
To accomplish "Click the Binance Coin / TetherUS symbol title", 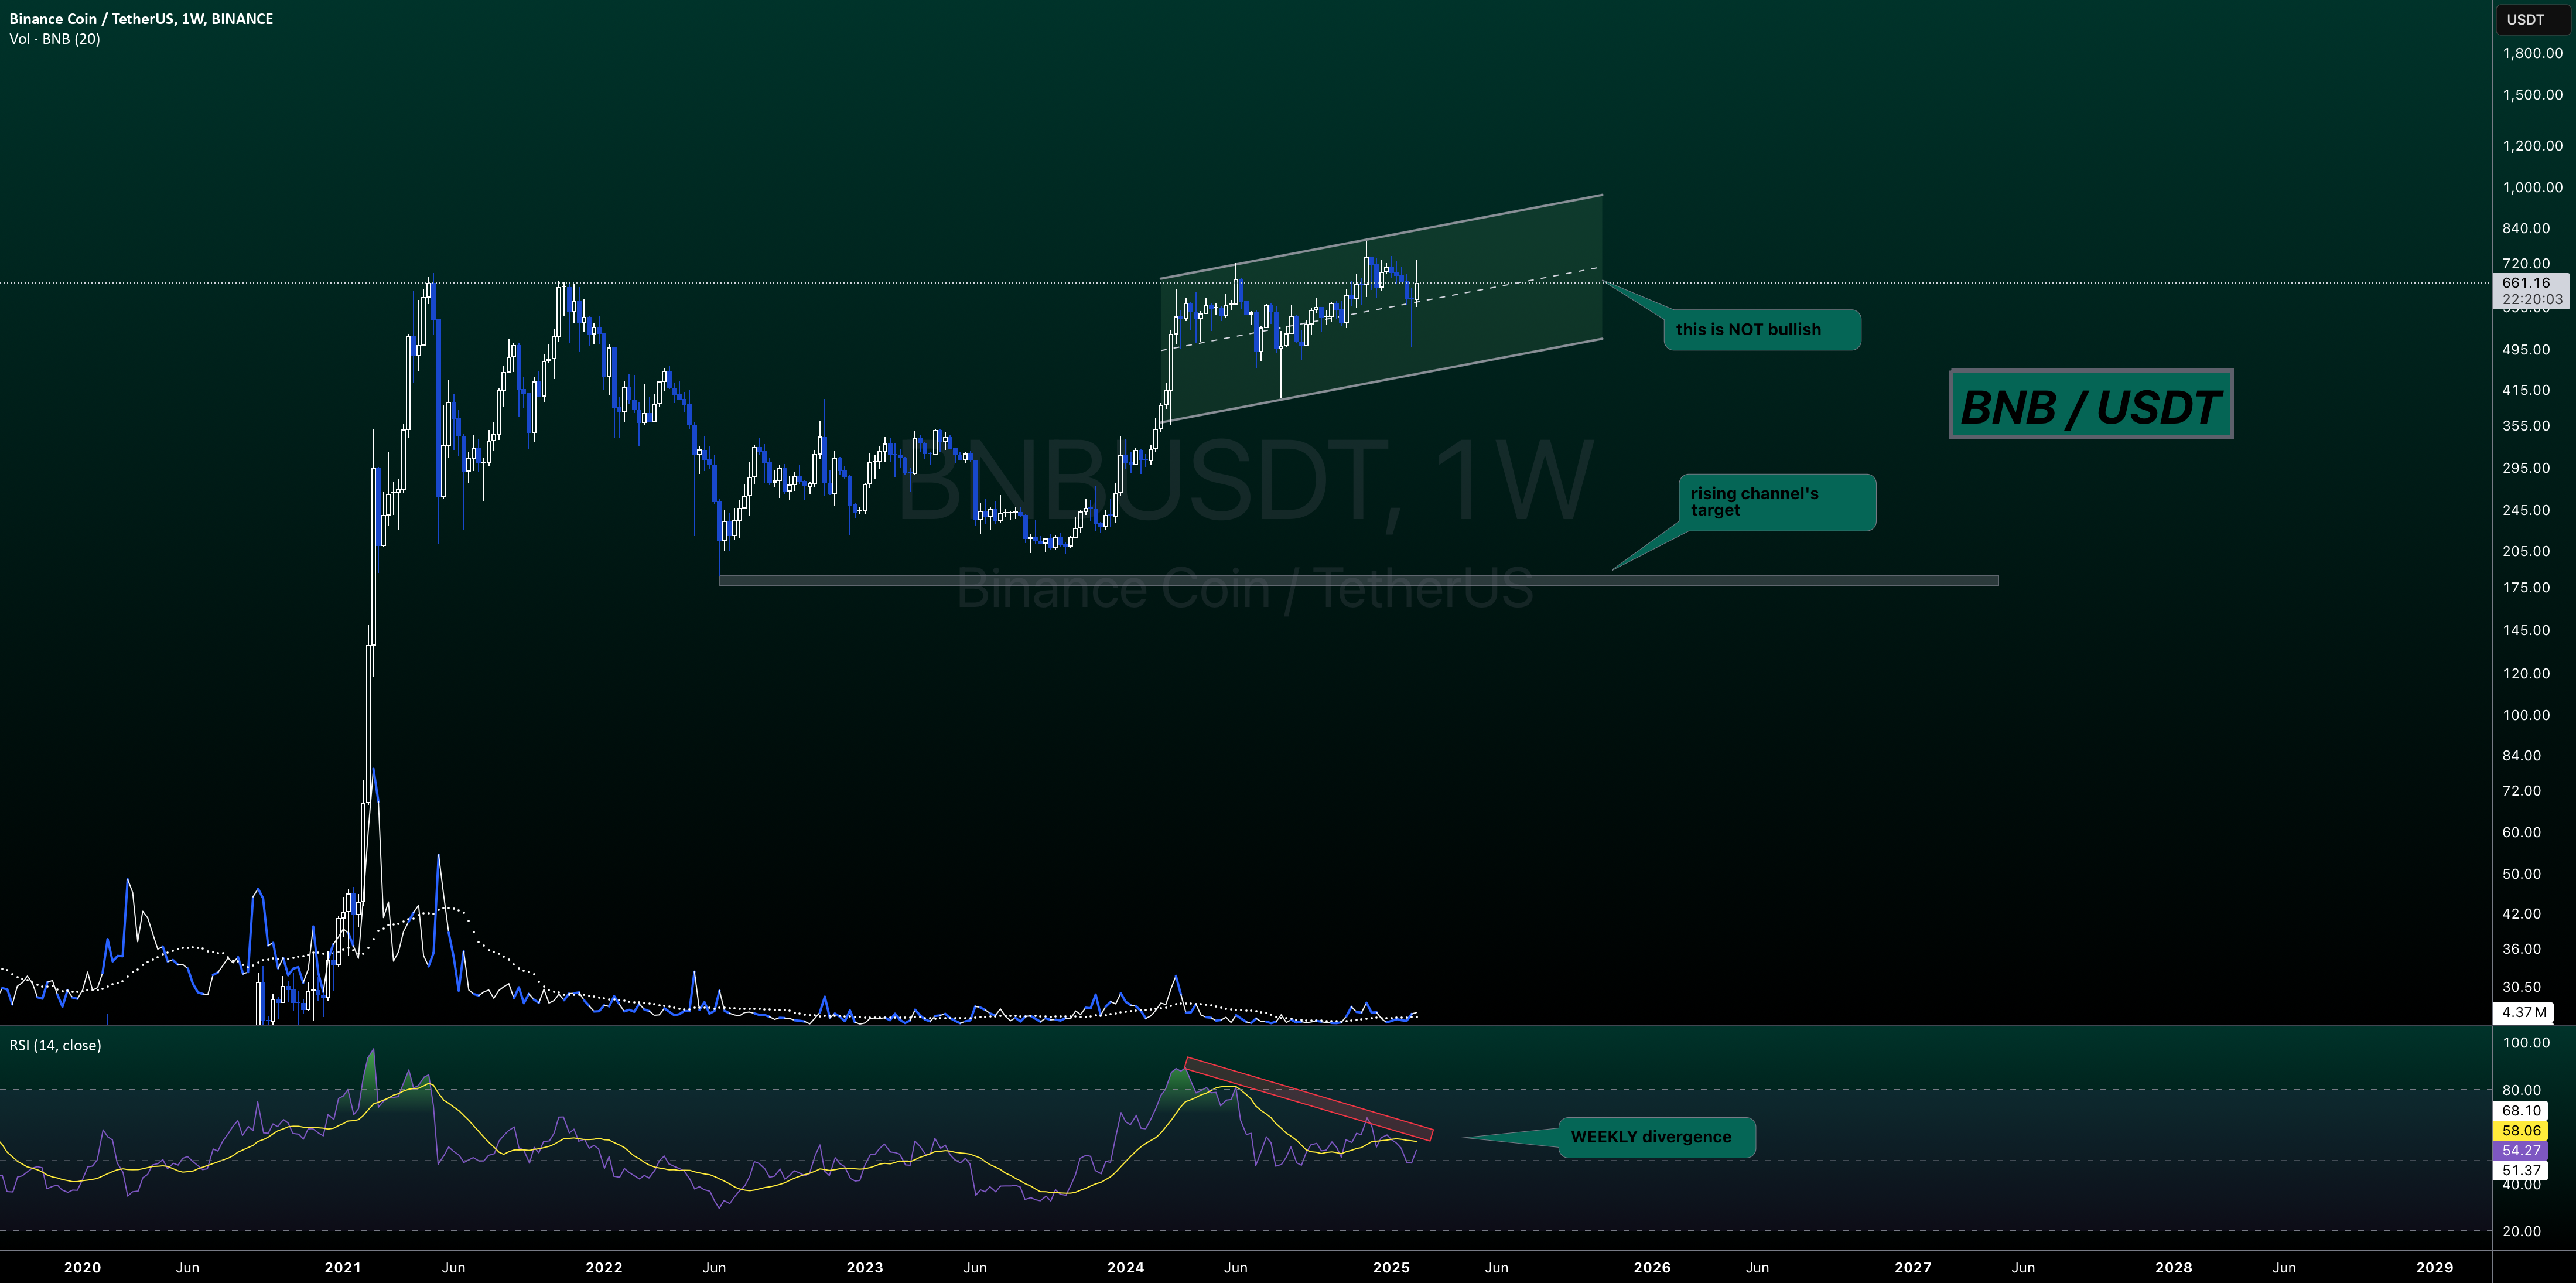I will [x=141, y=18].
